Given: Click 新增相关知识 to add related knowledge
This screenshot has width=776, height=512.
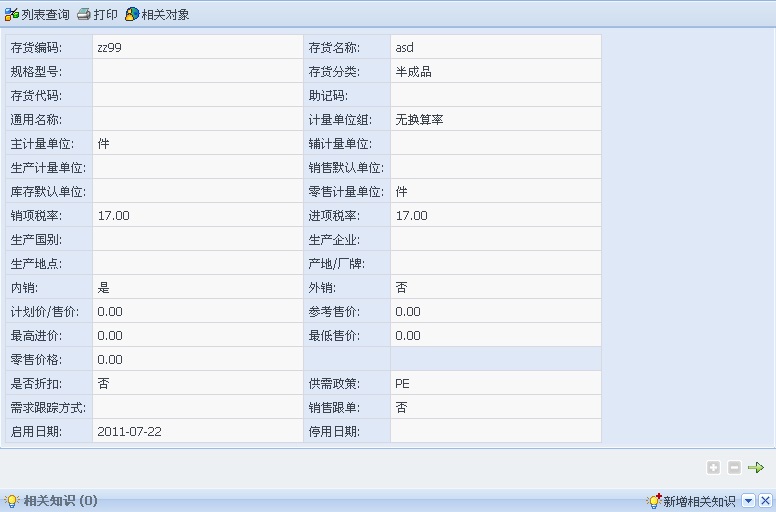Looking at the screenshot, I should tap(692, 501).
